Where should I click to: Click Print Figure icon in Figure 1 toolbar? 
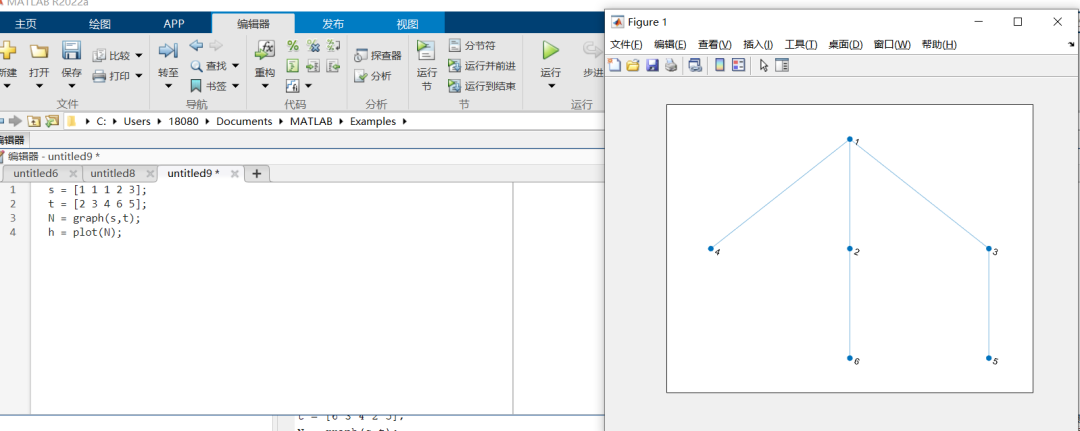pos(670,65)
